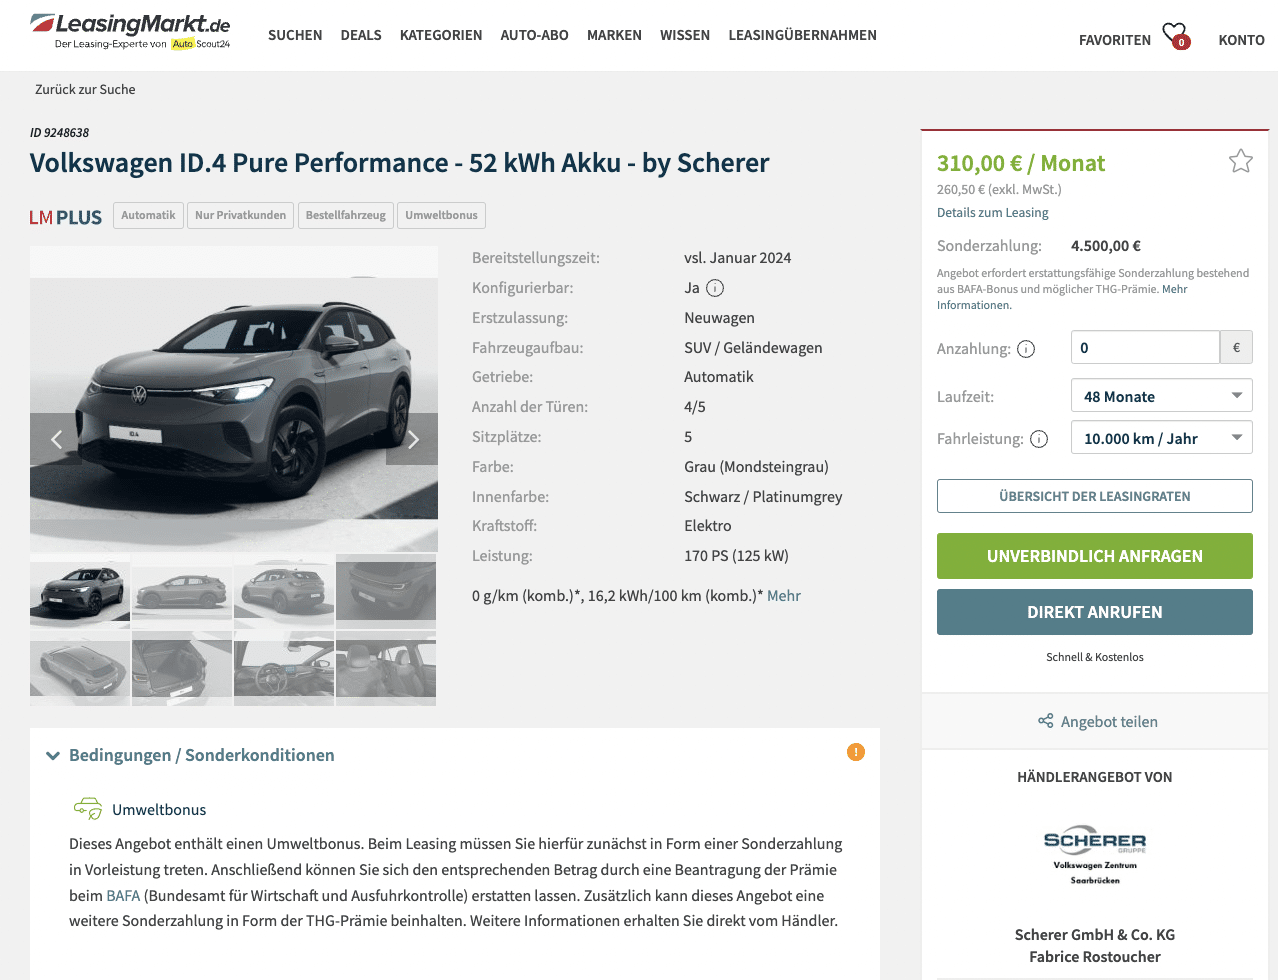Click the Bestellfahrzeug tag
The image size is (1278, 980).
[x=345, y=215]
